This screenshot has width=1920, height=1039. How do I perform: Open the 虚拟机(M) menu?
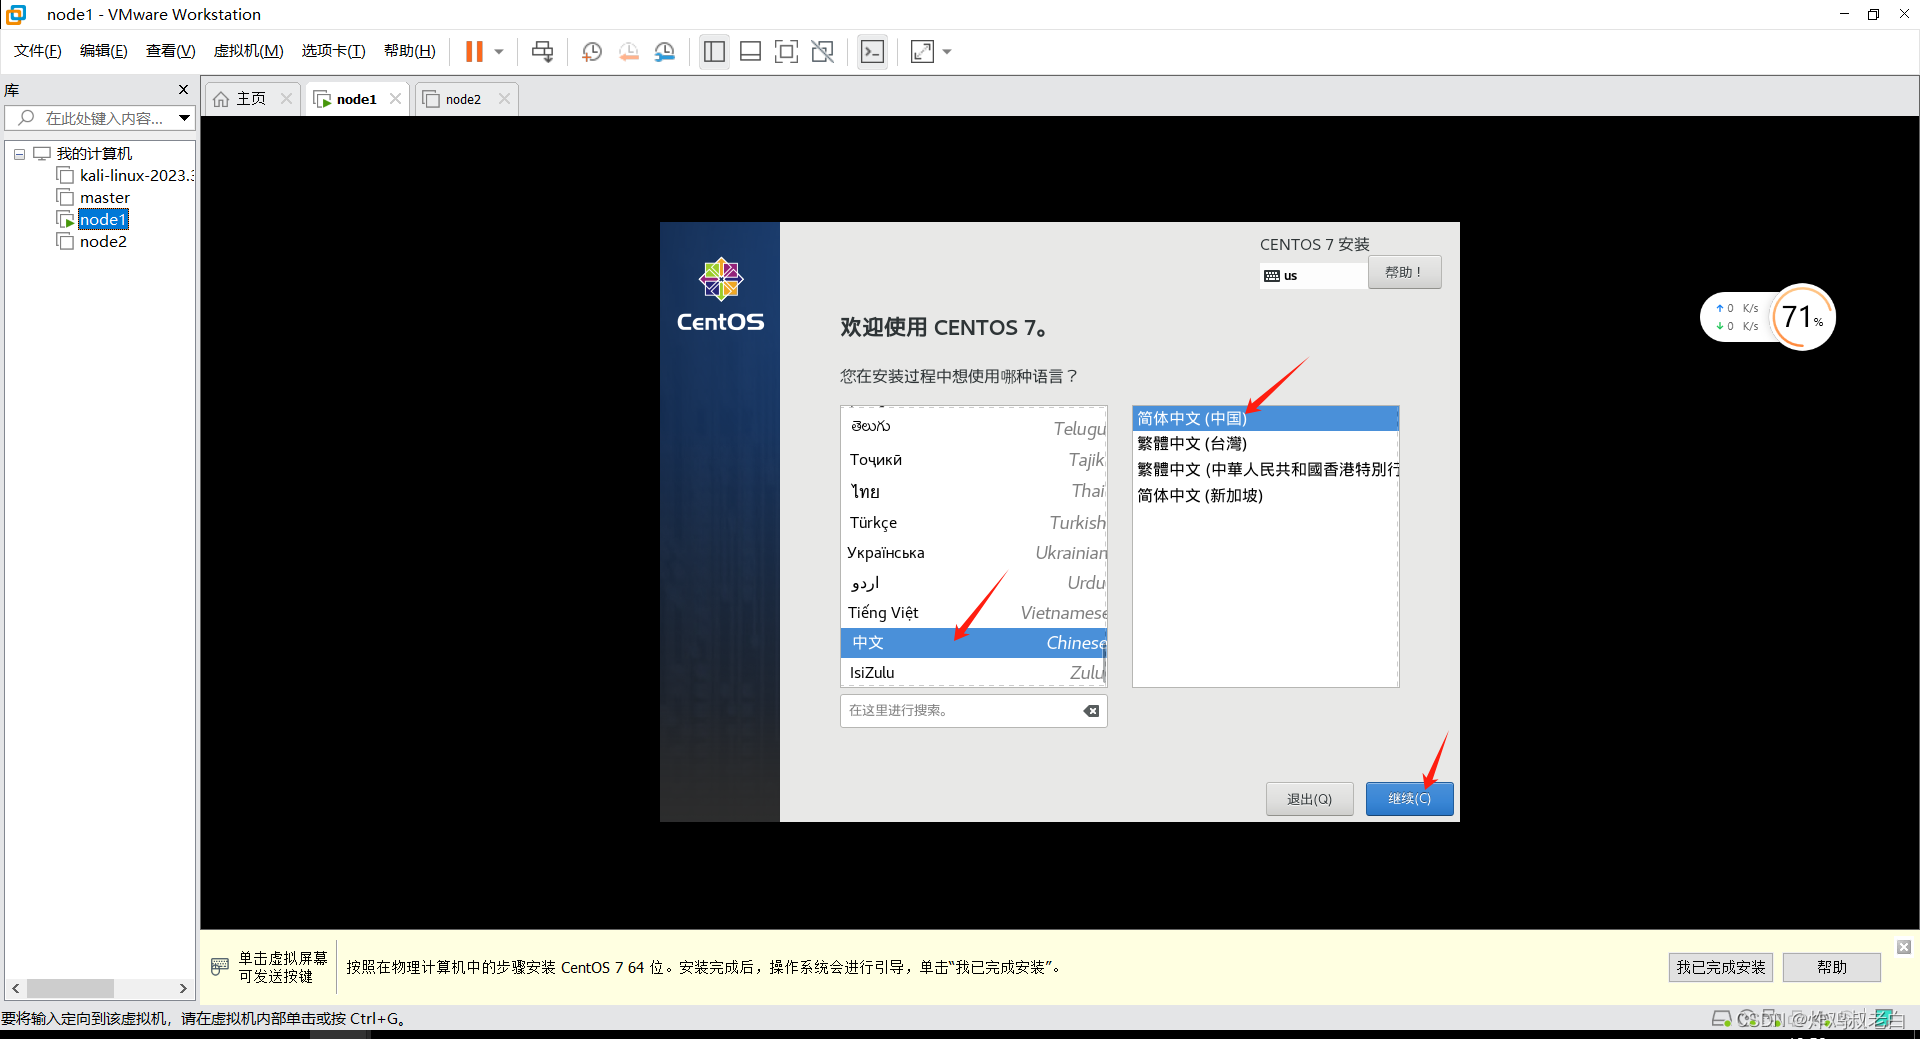coord(249,51)
